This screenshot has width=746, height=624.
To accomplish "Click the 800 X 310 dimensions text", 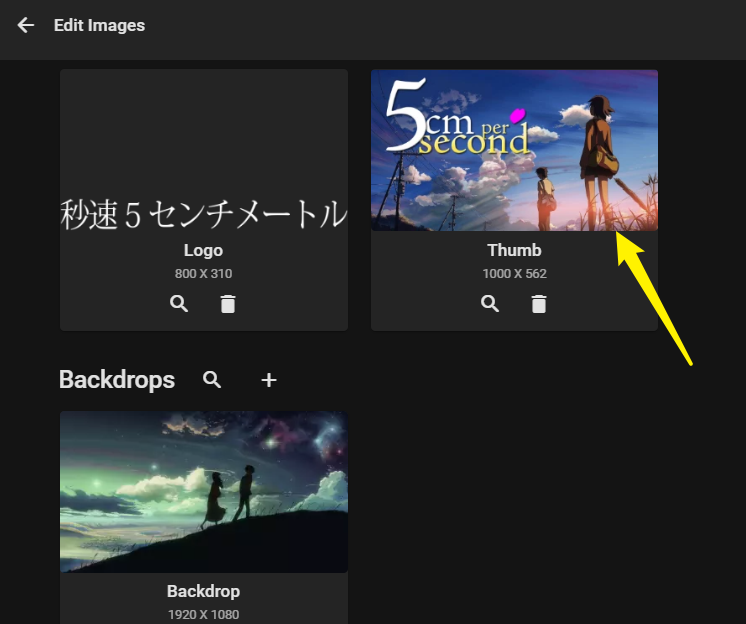I will click(203, 273).
